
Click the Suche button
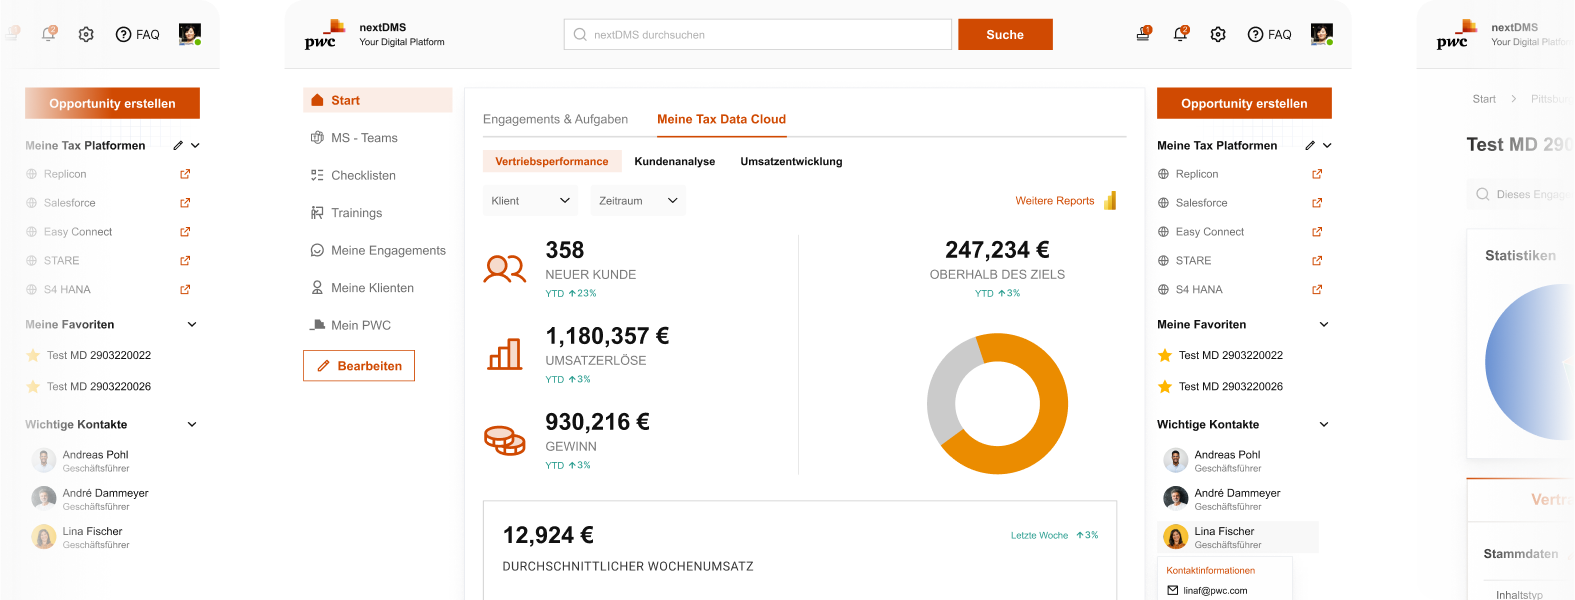pyautogui.click(x=1005, y=34)
